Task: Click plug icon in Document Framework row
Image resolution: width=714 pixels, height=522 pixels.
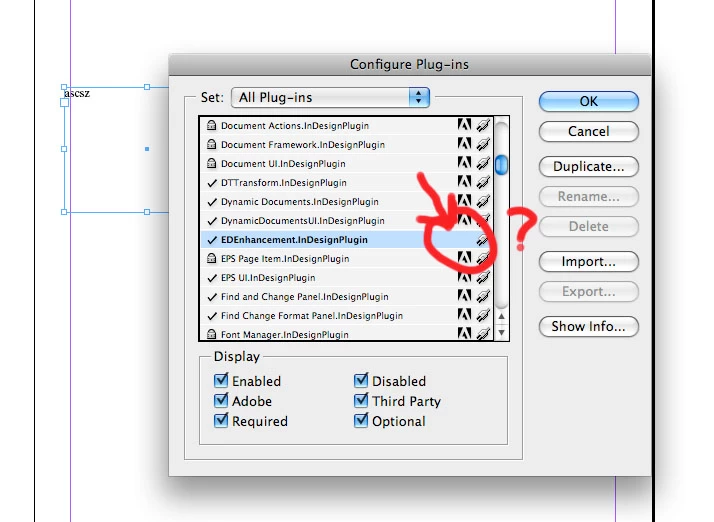Action: tap(483, 144)
